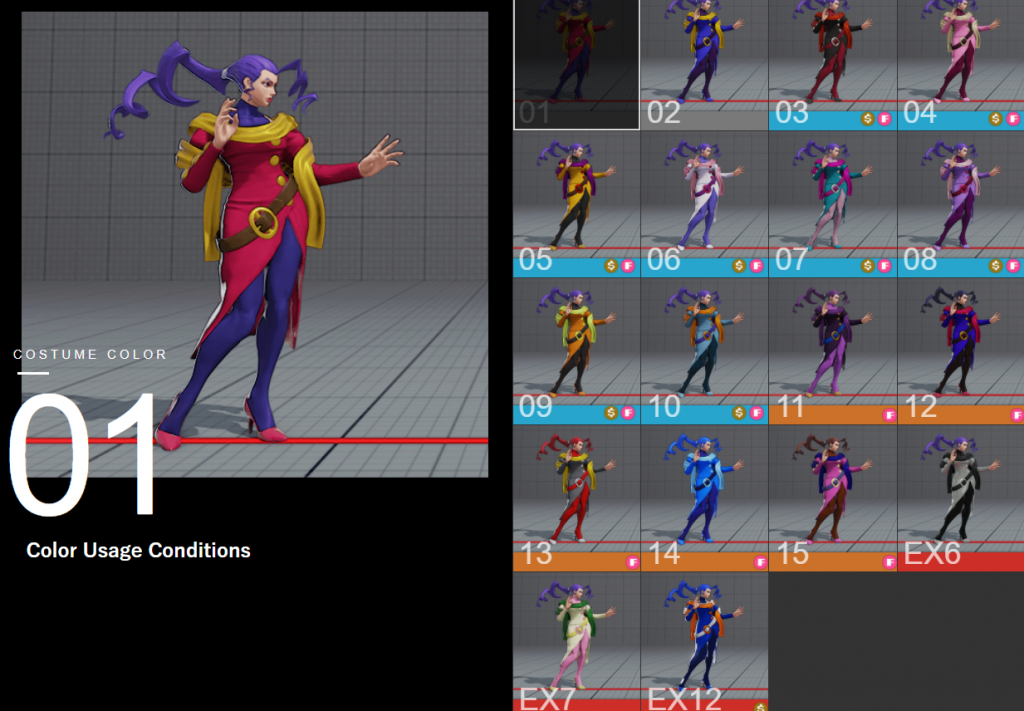
Task: Click the pink F icon on color 11
Action: (889, 415)
